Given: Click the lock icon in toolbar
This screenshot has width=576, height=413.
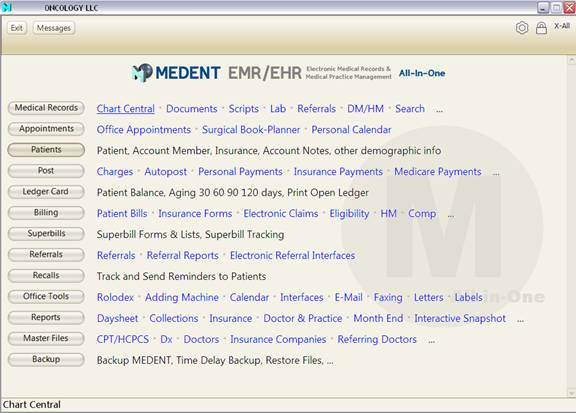Looking at the screenshot, I should click(x=541, y=28).
